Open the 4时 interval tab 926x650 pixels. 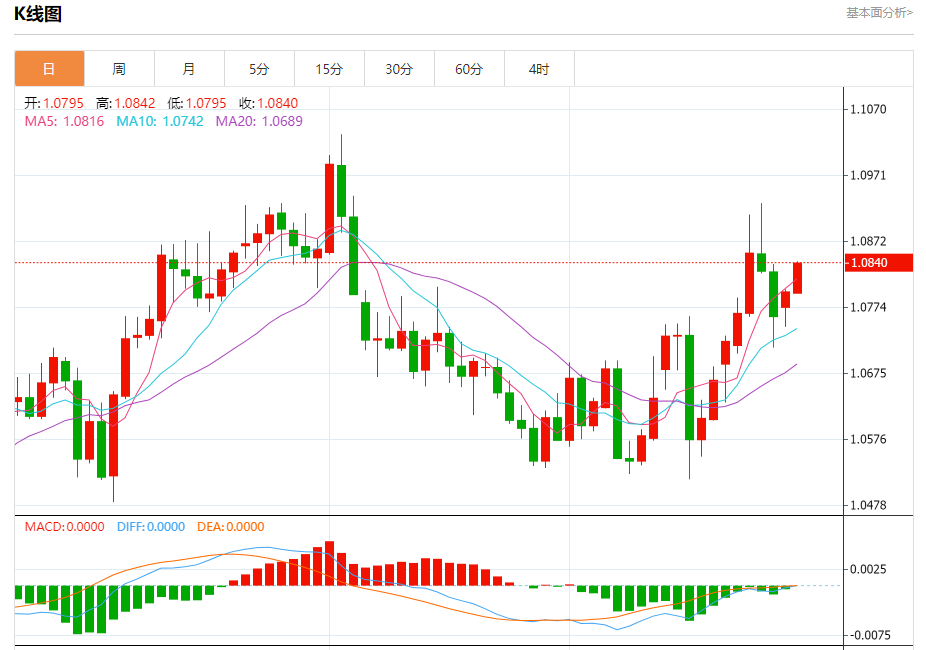tap(539, 69)
